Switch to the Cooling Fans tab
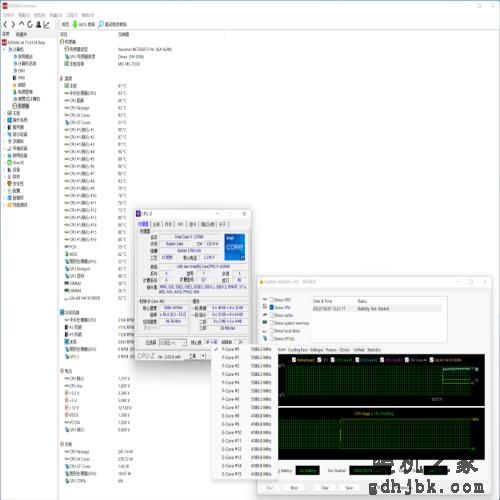500x500 pixels. coord(298,350)
